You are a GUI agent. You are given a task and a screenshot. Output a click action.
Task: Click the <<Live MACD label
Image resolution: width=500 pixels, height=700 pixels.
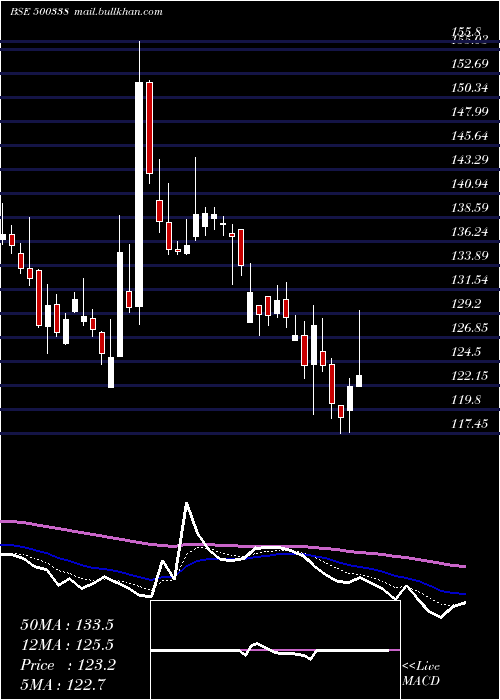[421, 674]
